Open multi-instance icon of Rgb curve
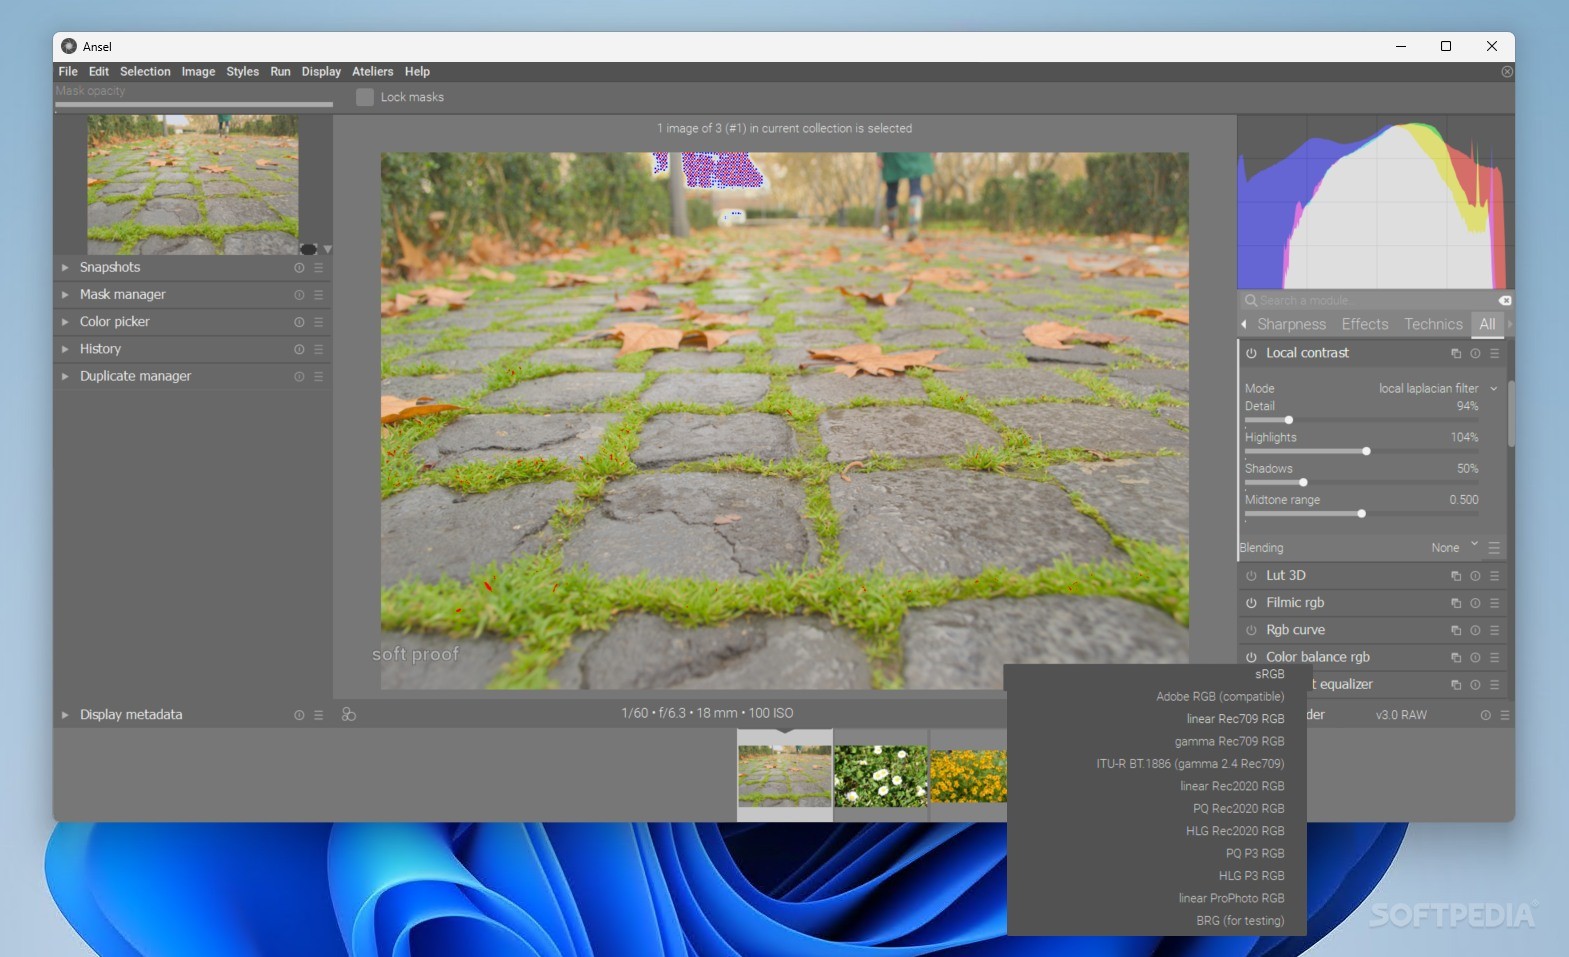 tap(1456, 630)
